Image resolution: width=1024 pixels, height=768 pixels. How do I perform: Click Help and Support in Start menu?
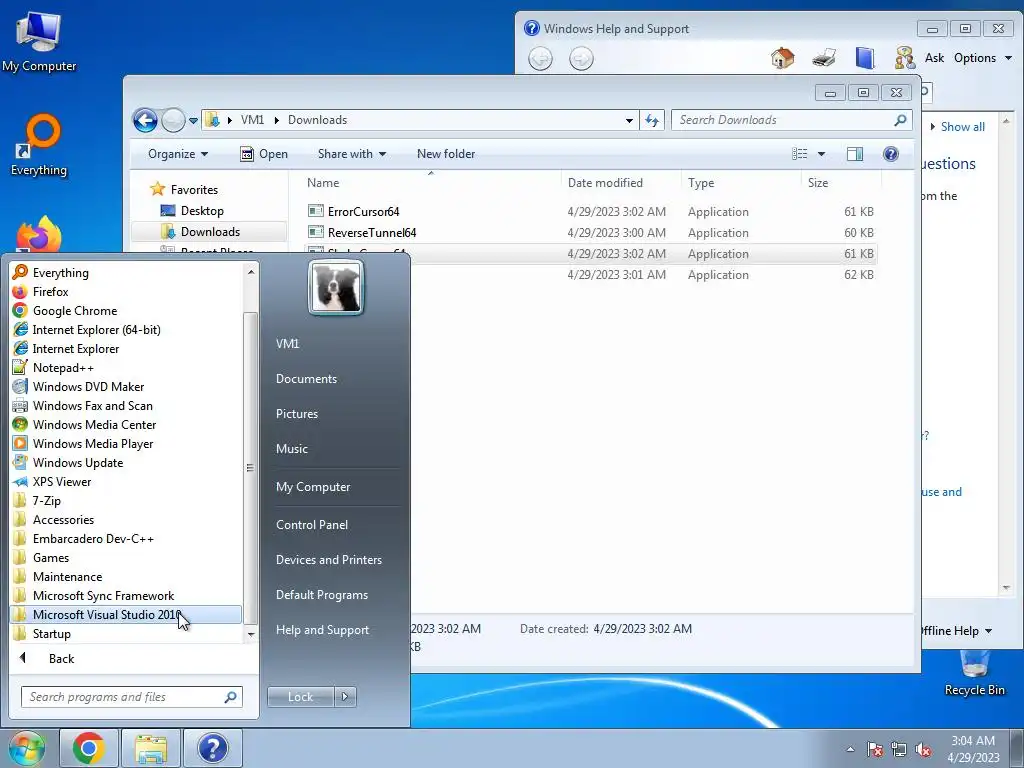pos(323,630)
